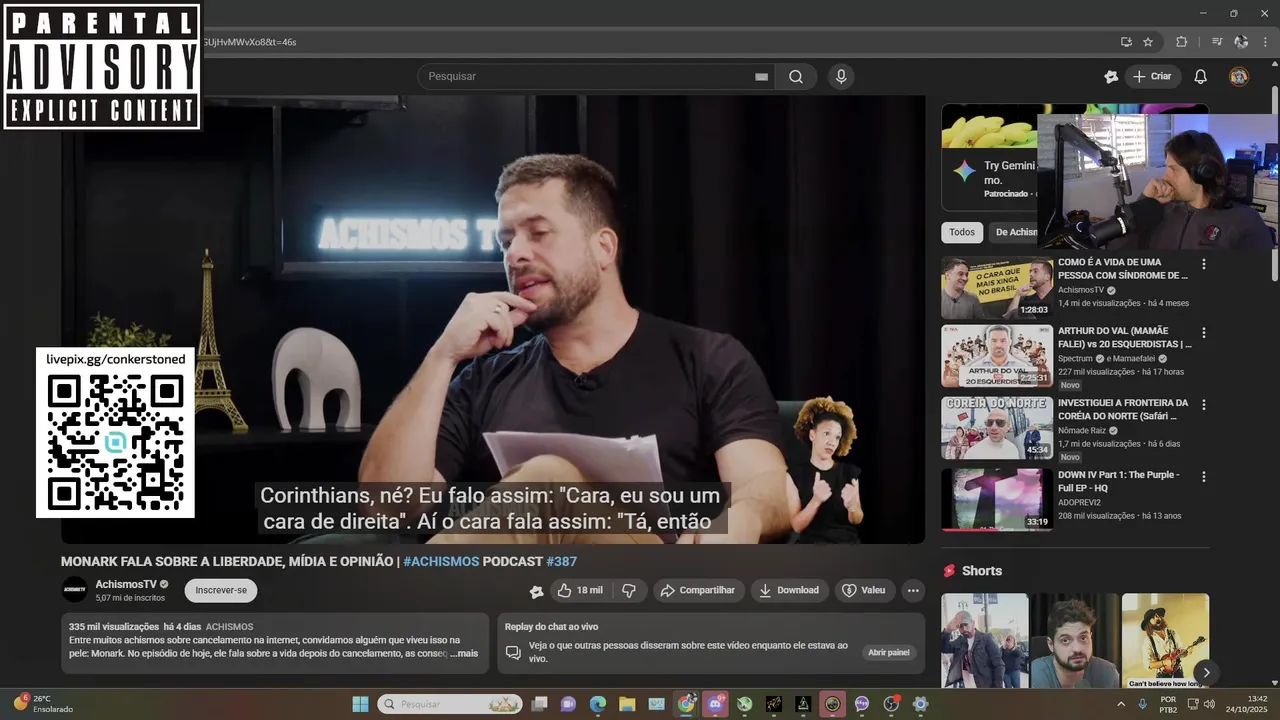This screenshot has width=1280, height=720.
Task: Click POR PTB2 language indicator
Action: [1168, 704]
